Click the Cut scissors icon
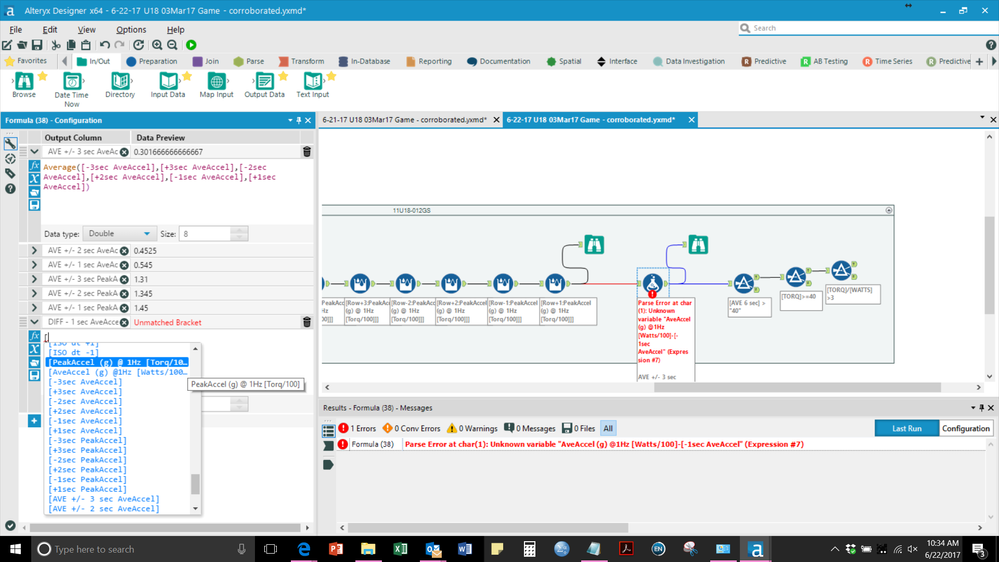This screenshot has width=999, height=562. 56,45
